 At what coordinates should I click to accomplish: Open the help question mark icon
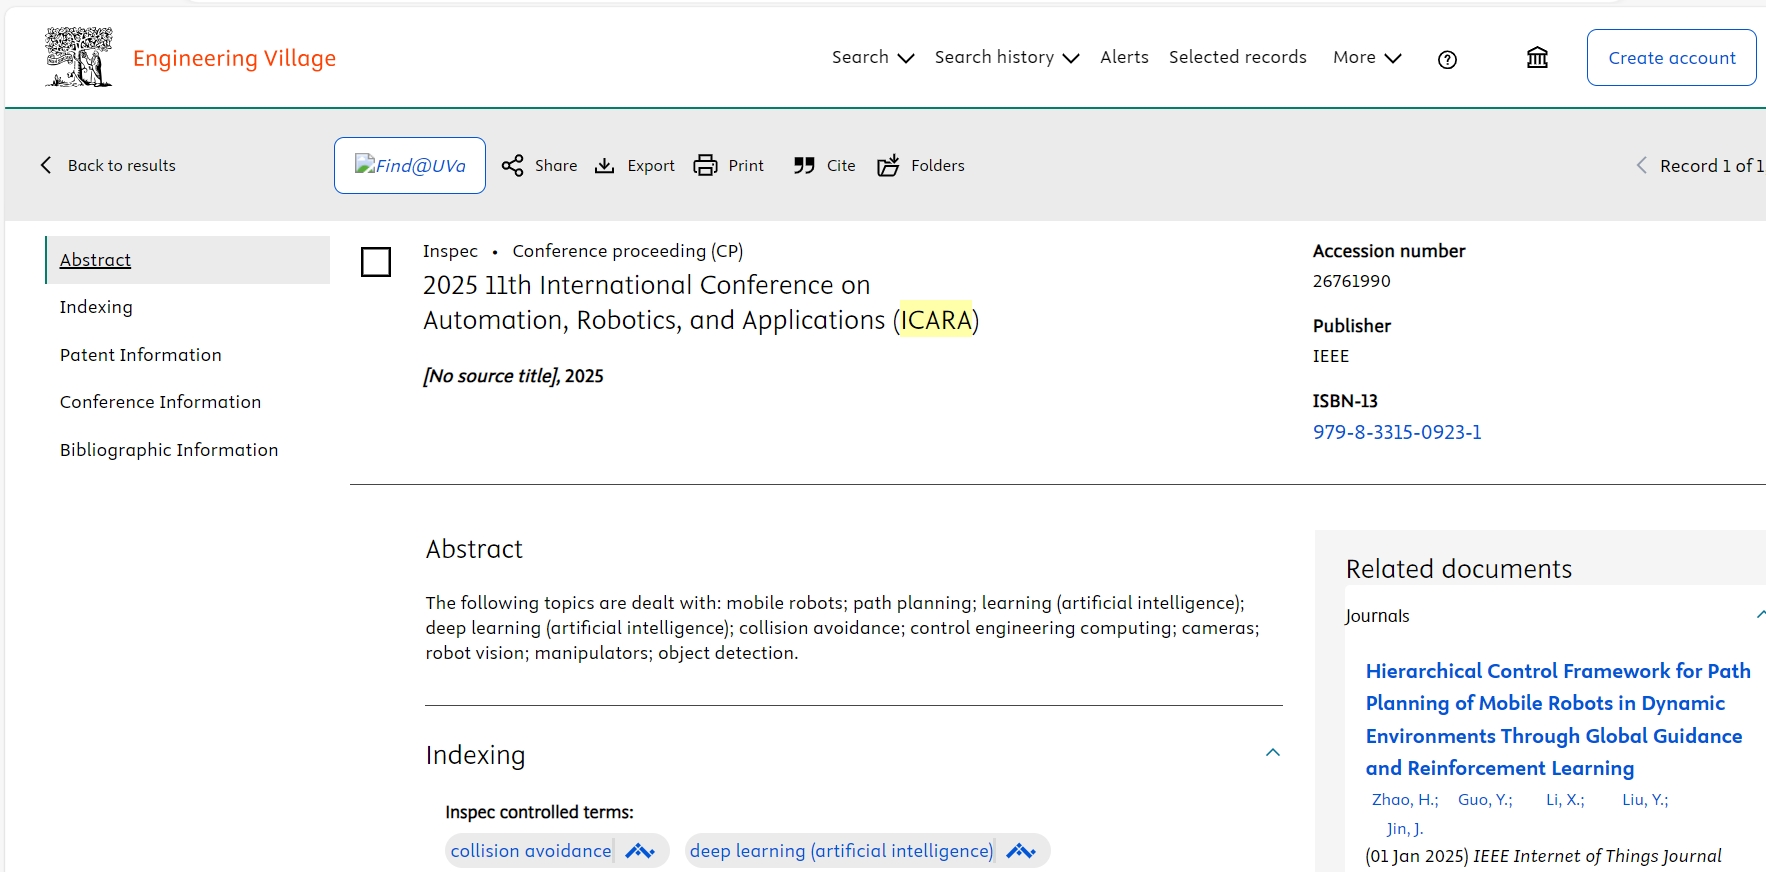click(1447, 60)
